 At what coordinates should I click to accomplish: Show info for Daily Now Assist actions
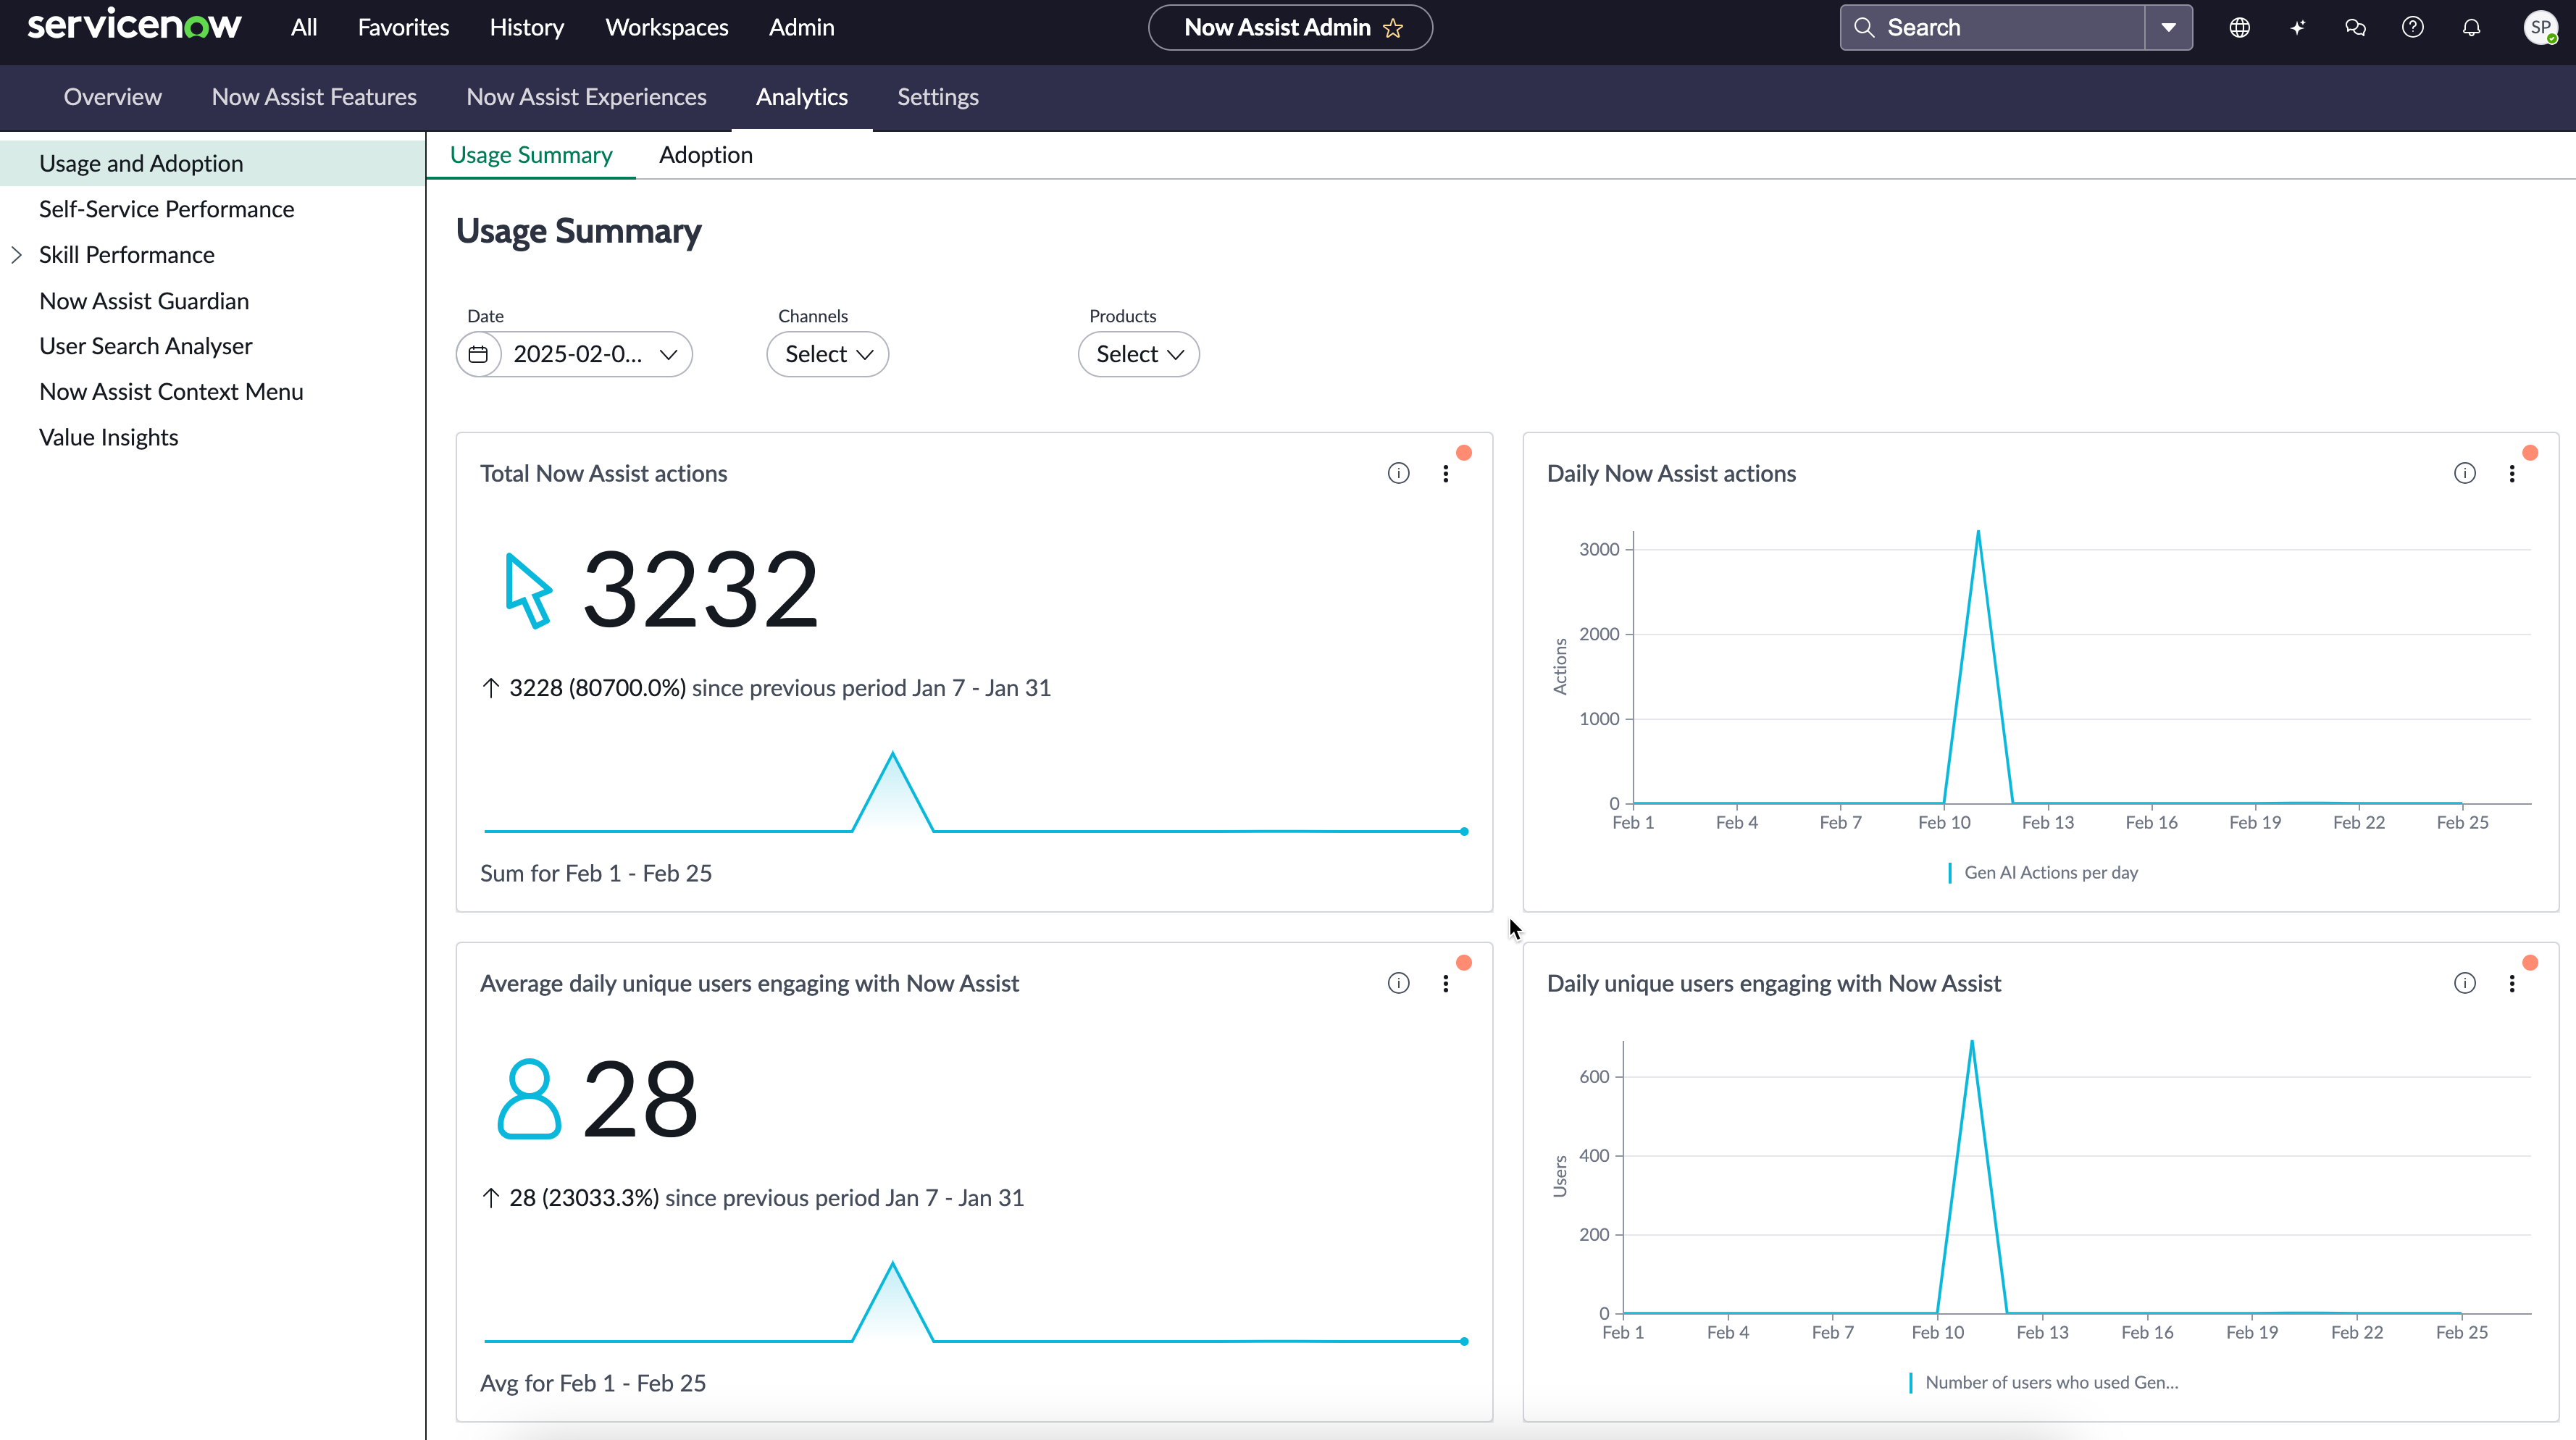(2465, 473)
